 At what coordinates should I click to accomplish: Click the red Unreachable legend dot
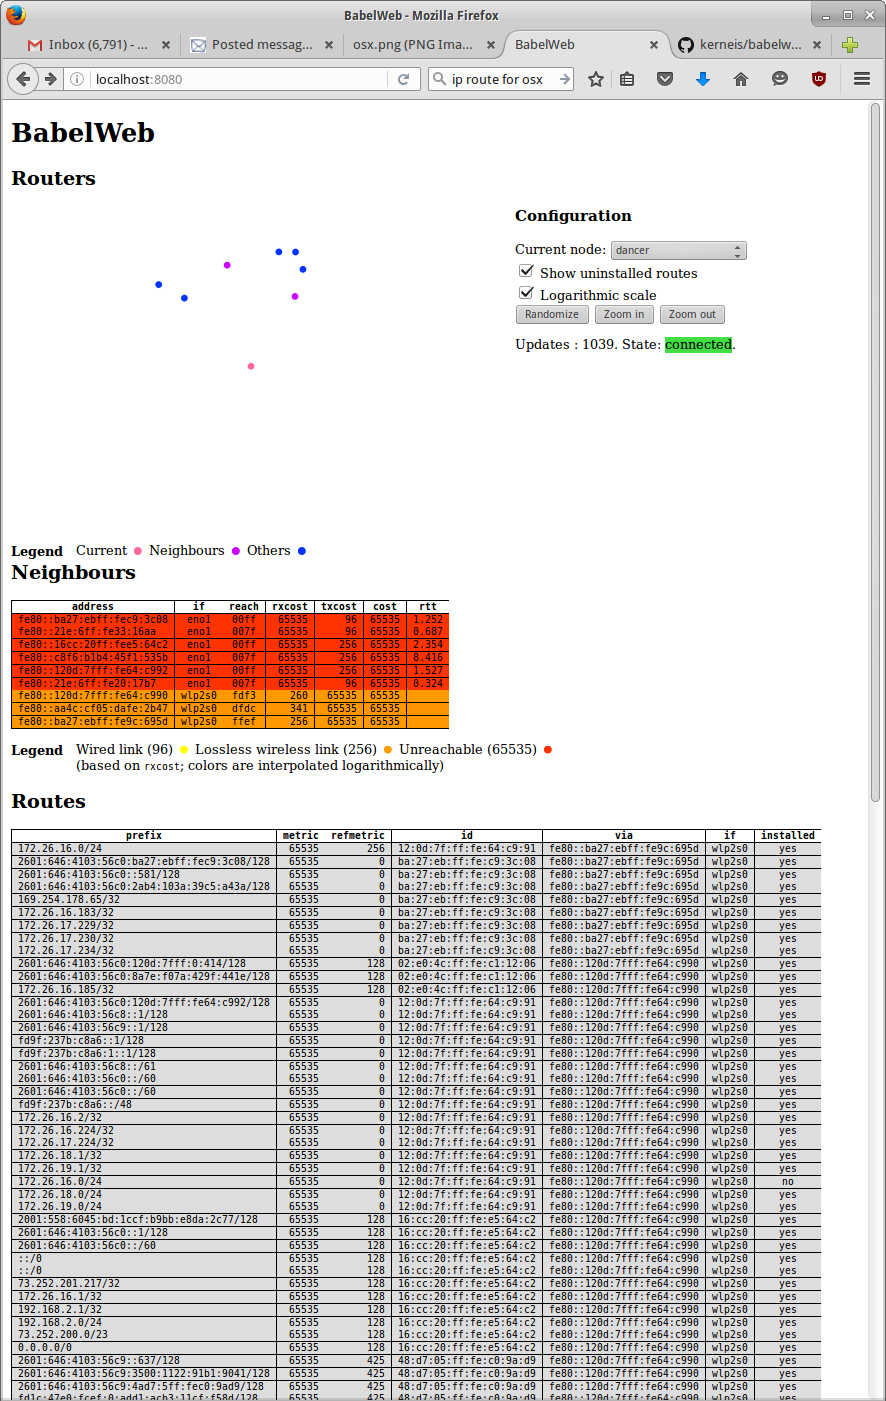click(548, 750)
